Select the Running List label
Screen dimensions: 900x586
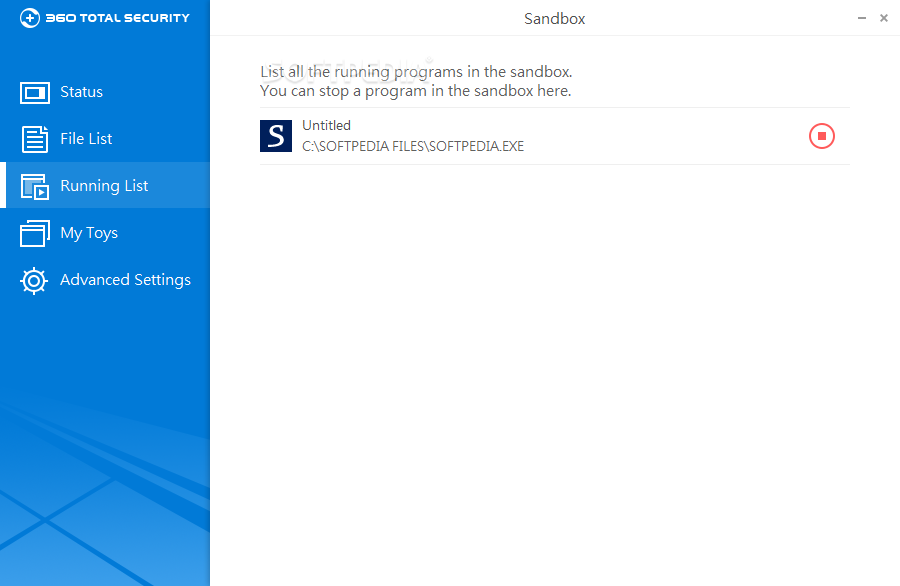click(x=104, y=186)
